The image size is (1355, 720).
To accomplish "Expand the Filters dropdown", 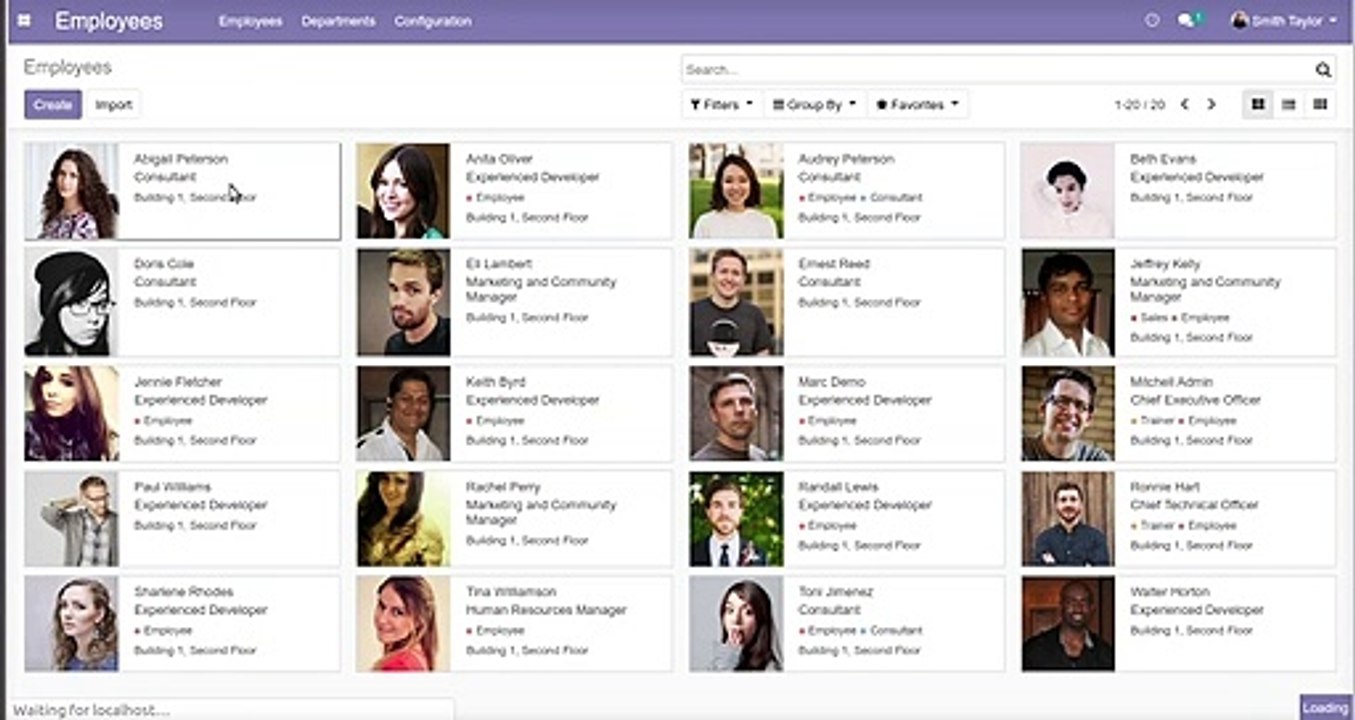I will coord(722,104).
